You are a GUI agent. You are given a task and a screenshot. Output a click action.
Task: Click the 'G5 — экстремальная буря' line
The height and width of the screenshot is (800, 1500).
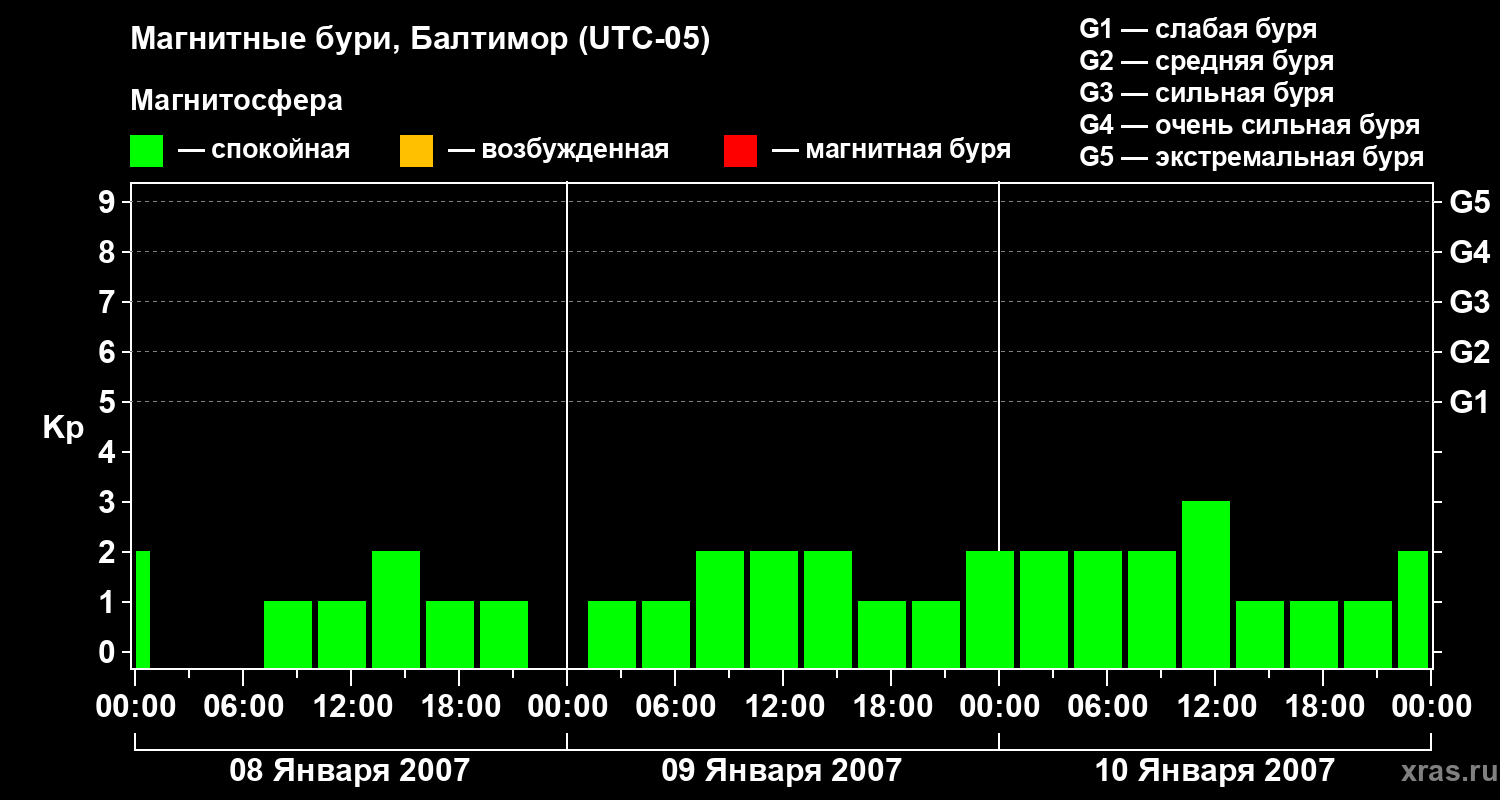(x=1252, y=157)
